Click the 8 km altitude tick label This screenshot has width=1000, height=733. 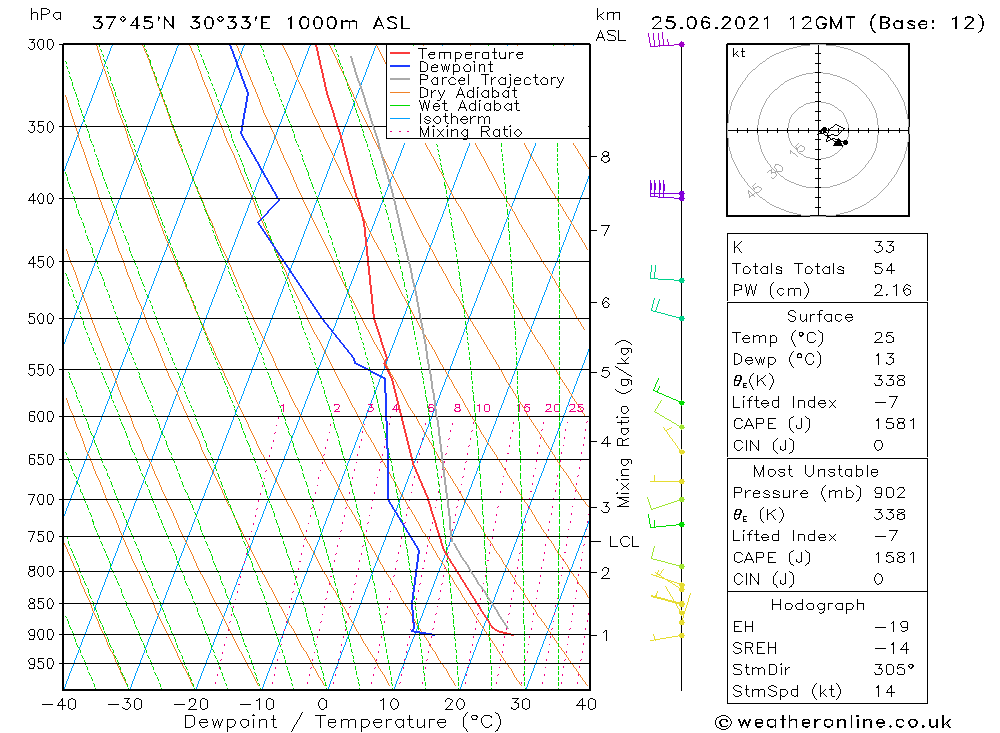coord(605,157)
